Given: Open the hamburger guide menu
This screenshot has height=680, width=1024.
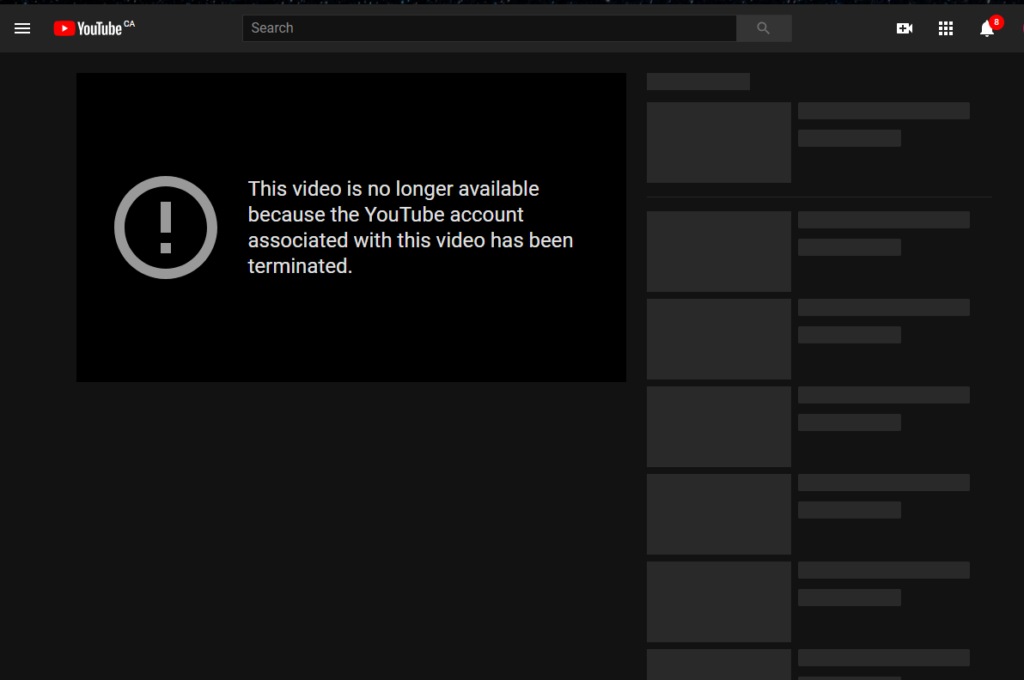Looking at the screenshot, I should click(x=22, y=28).
